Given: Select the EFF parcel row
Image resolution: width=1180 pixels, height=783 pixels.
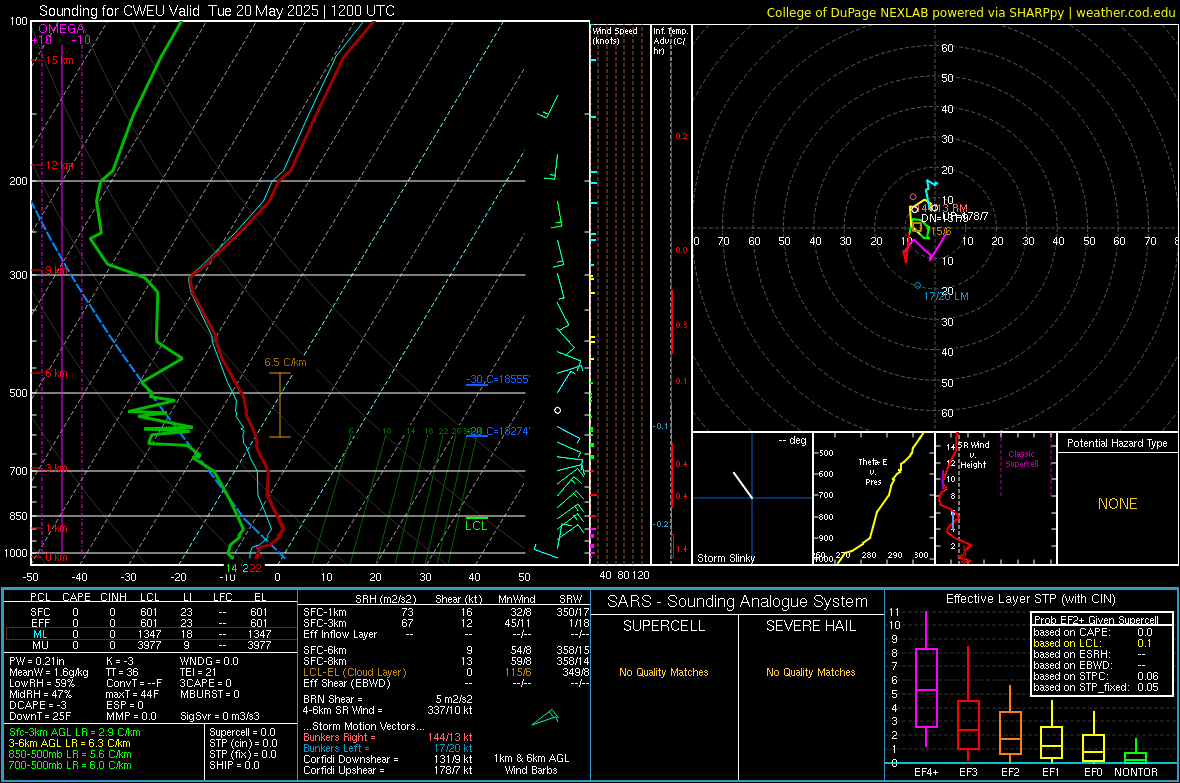Looking at the screenshot, I should click(150, 623).
